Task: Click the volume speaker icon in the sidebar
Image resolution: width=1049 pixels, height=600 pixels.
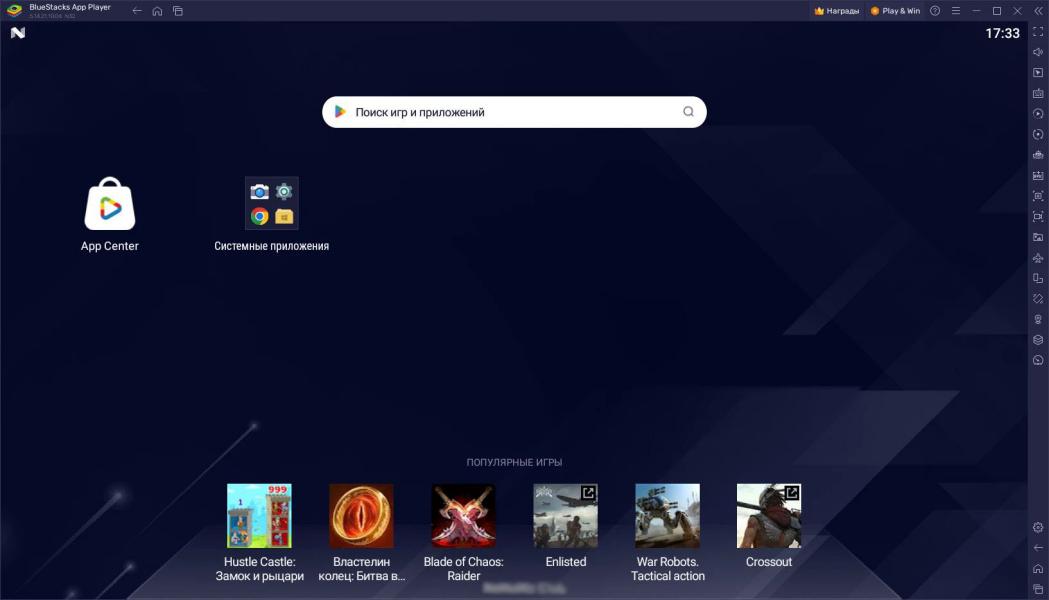Action: [x=1038, y=52]
